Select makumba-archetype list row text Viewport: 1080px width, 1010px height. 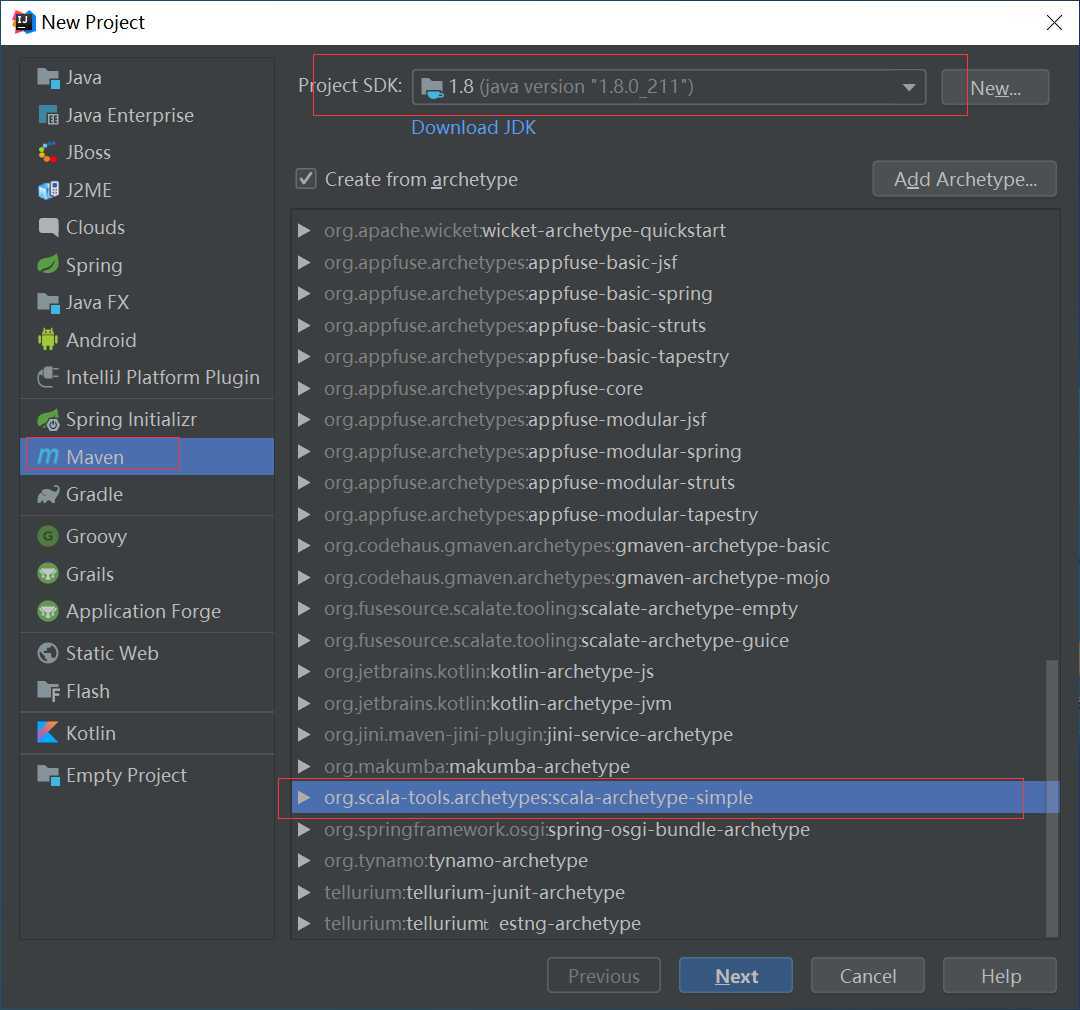477,767
